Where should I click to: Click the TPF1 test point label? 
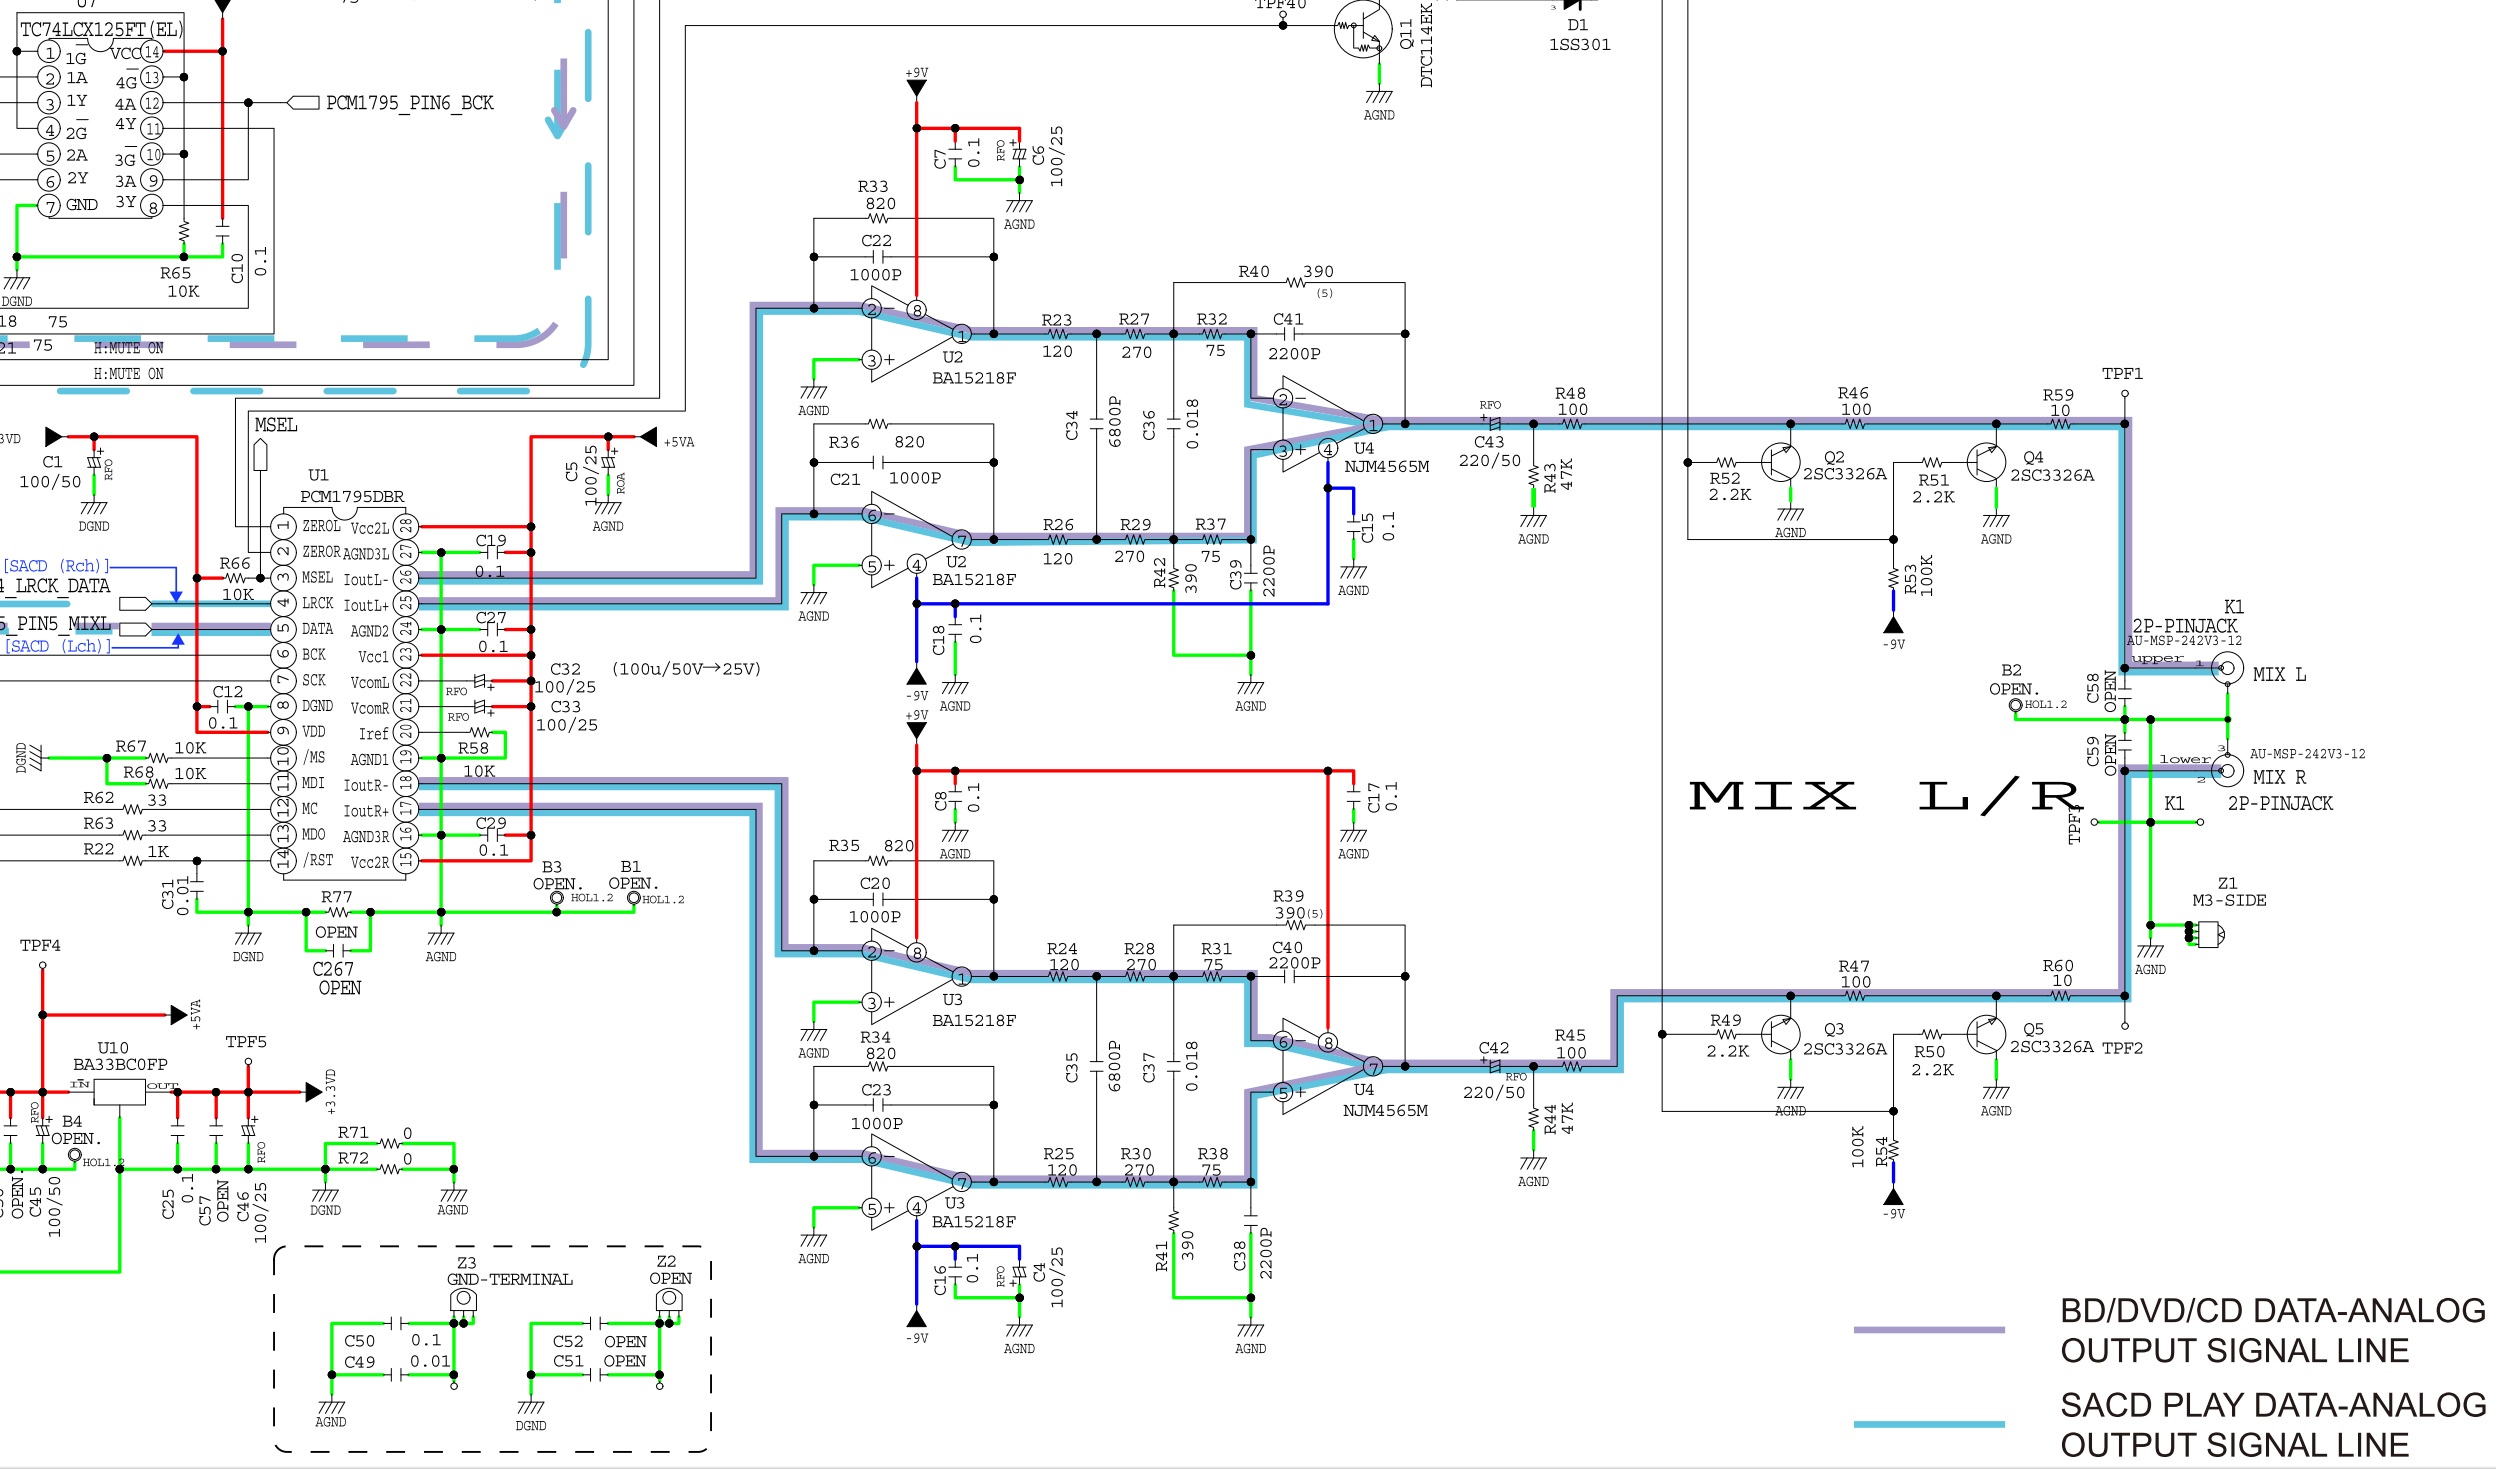2122,374
